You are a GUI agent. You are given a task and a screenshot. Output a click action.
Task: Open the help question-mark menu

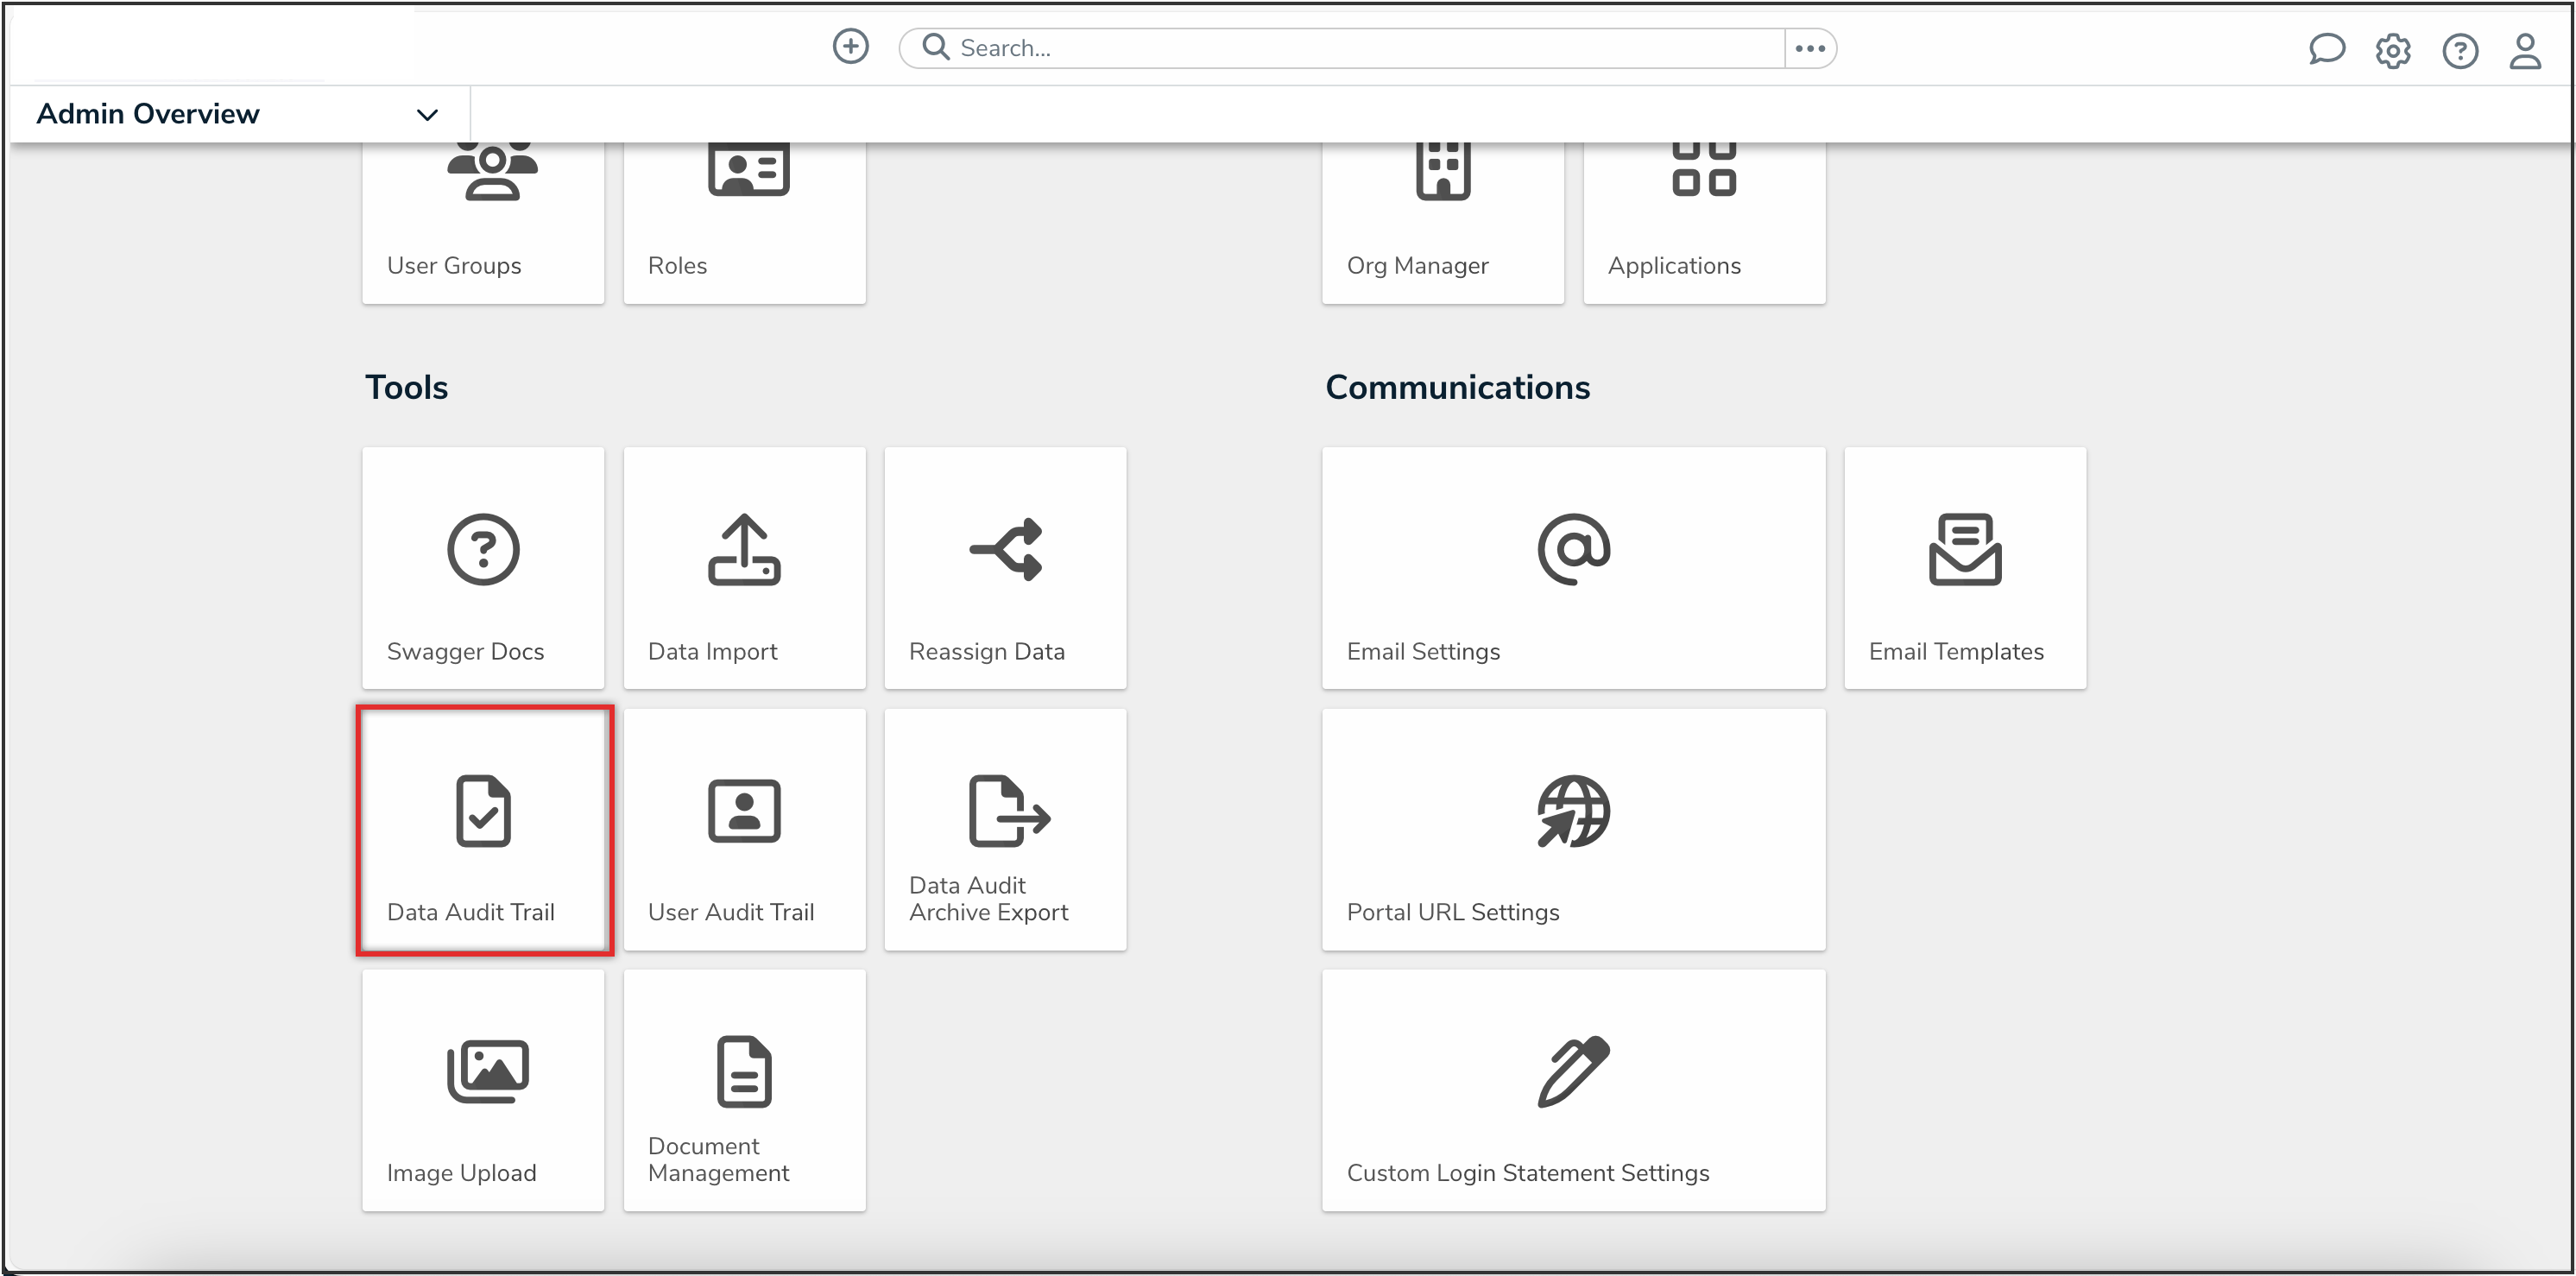tap(2459, 50)
